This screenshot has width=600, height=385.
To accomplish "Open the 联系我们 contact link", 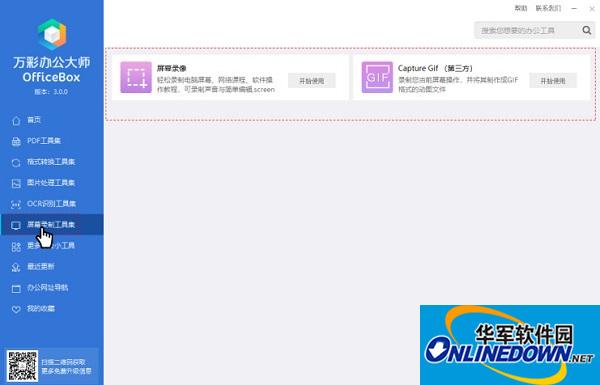I will [548, 8].
